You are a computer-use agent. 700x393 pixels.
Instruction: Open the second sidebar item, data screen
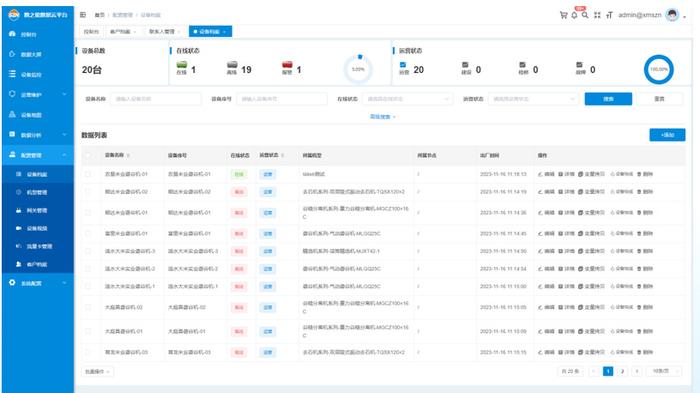[x=38, y=54]
